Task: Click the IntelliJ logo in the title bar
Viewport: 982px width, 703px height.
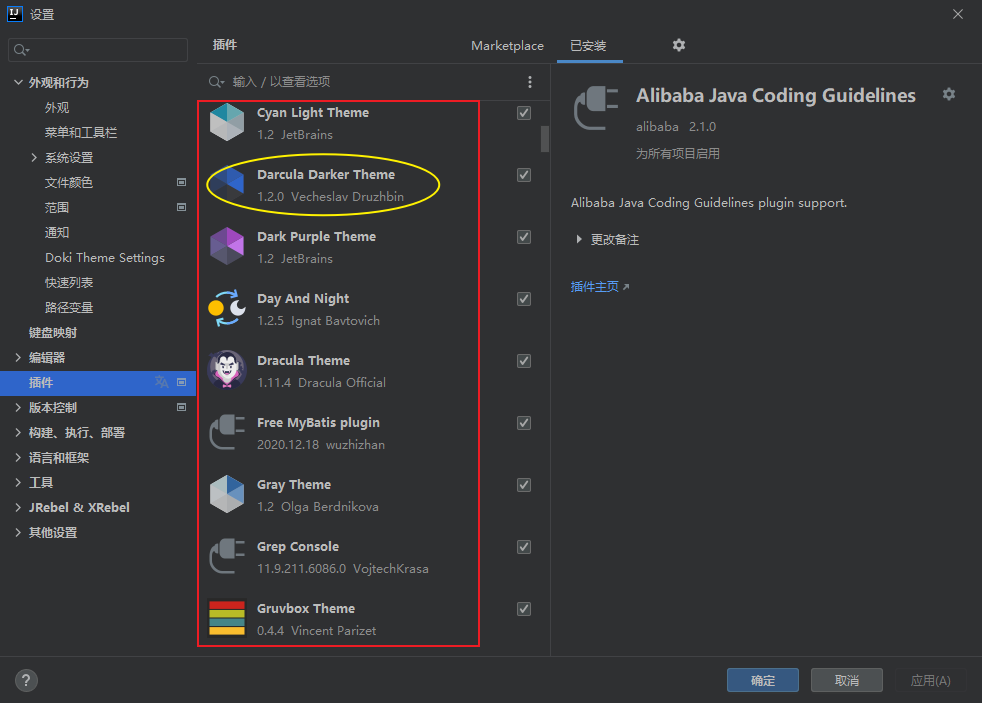Action: tap(14, 14)
